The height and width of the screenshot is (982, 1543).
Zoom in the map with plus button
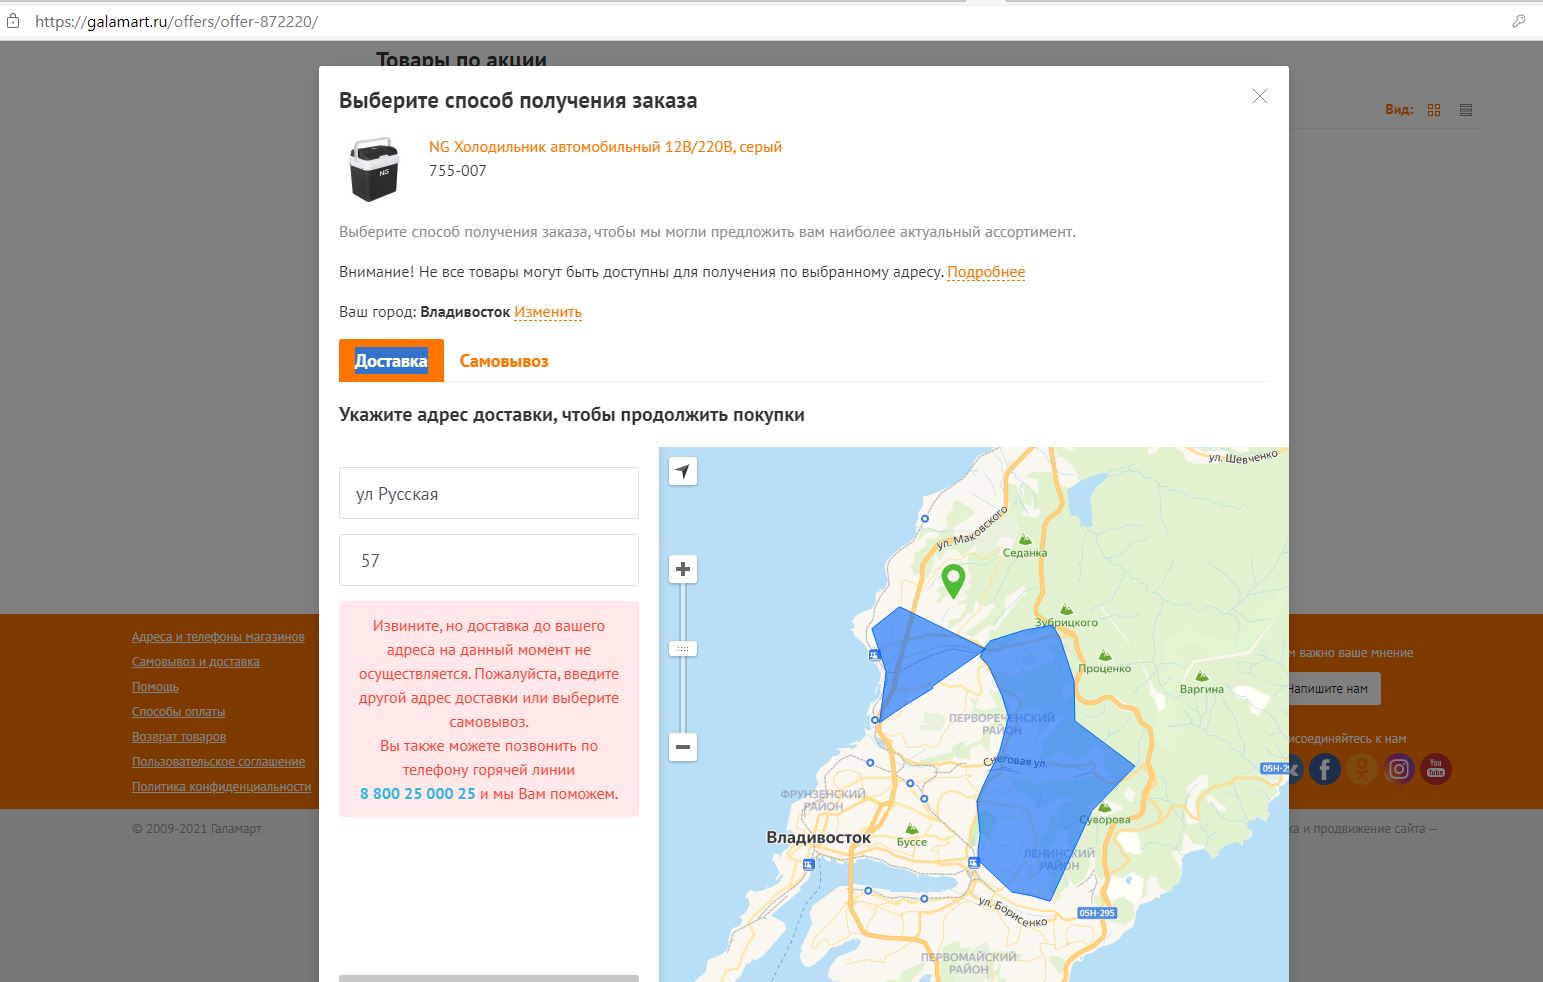pyautogui.click(x=683, y=569)
